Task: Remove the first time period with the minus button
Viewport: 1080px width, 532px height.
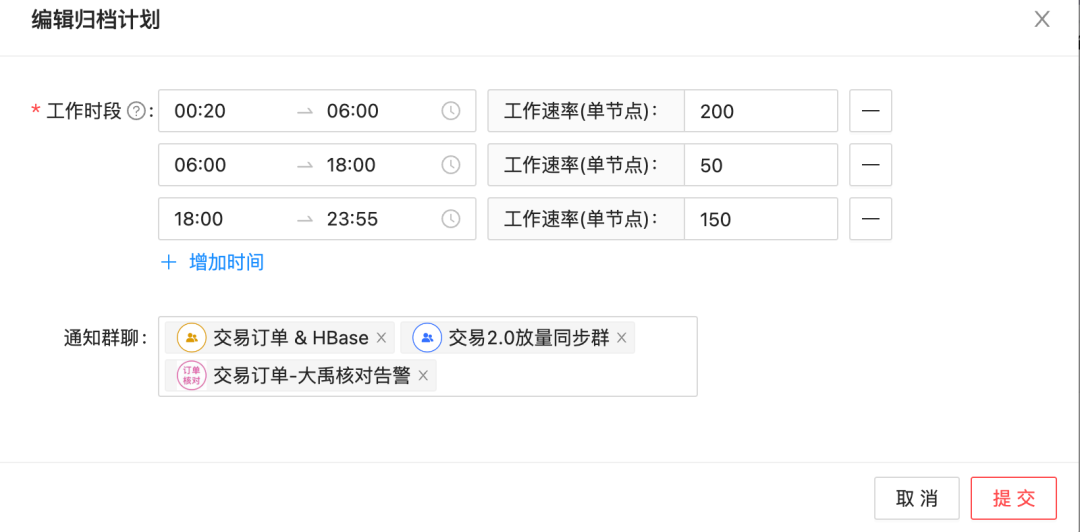Action: tap(871, 110)
